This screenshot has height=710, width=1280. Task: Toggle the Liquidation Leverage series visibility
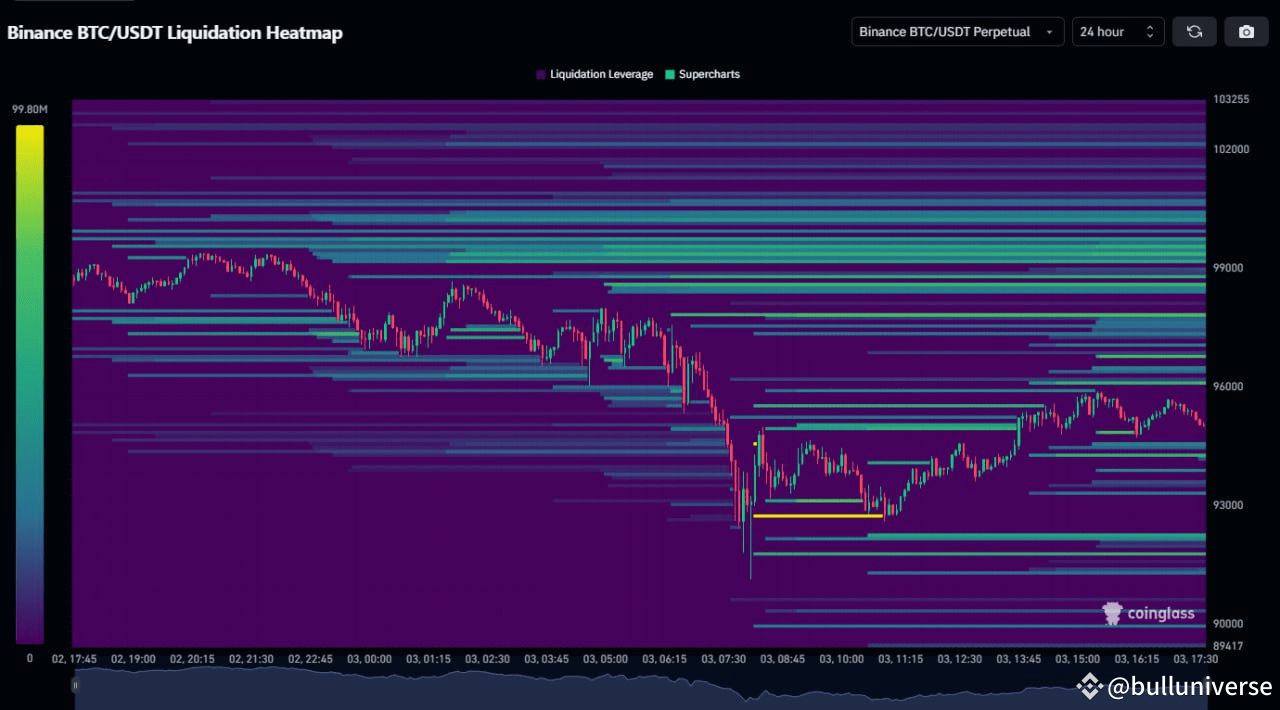click(x=594, y=74)
